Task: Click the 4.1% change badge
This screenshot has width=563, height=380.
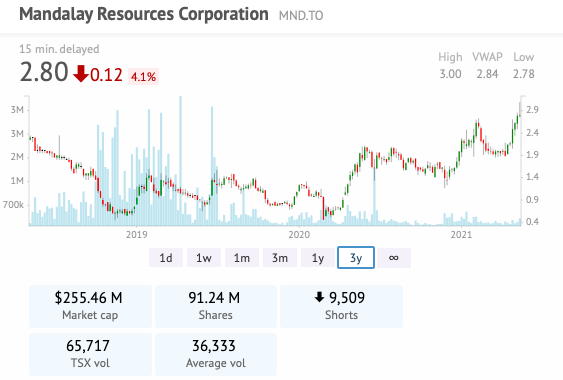Action: tap(143, 77)
